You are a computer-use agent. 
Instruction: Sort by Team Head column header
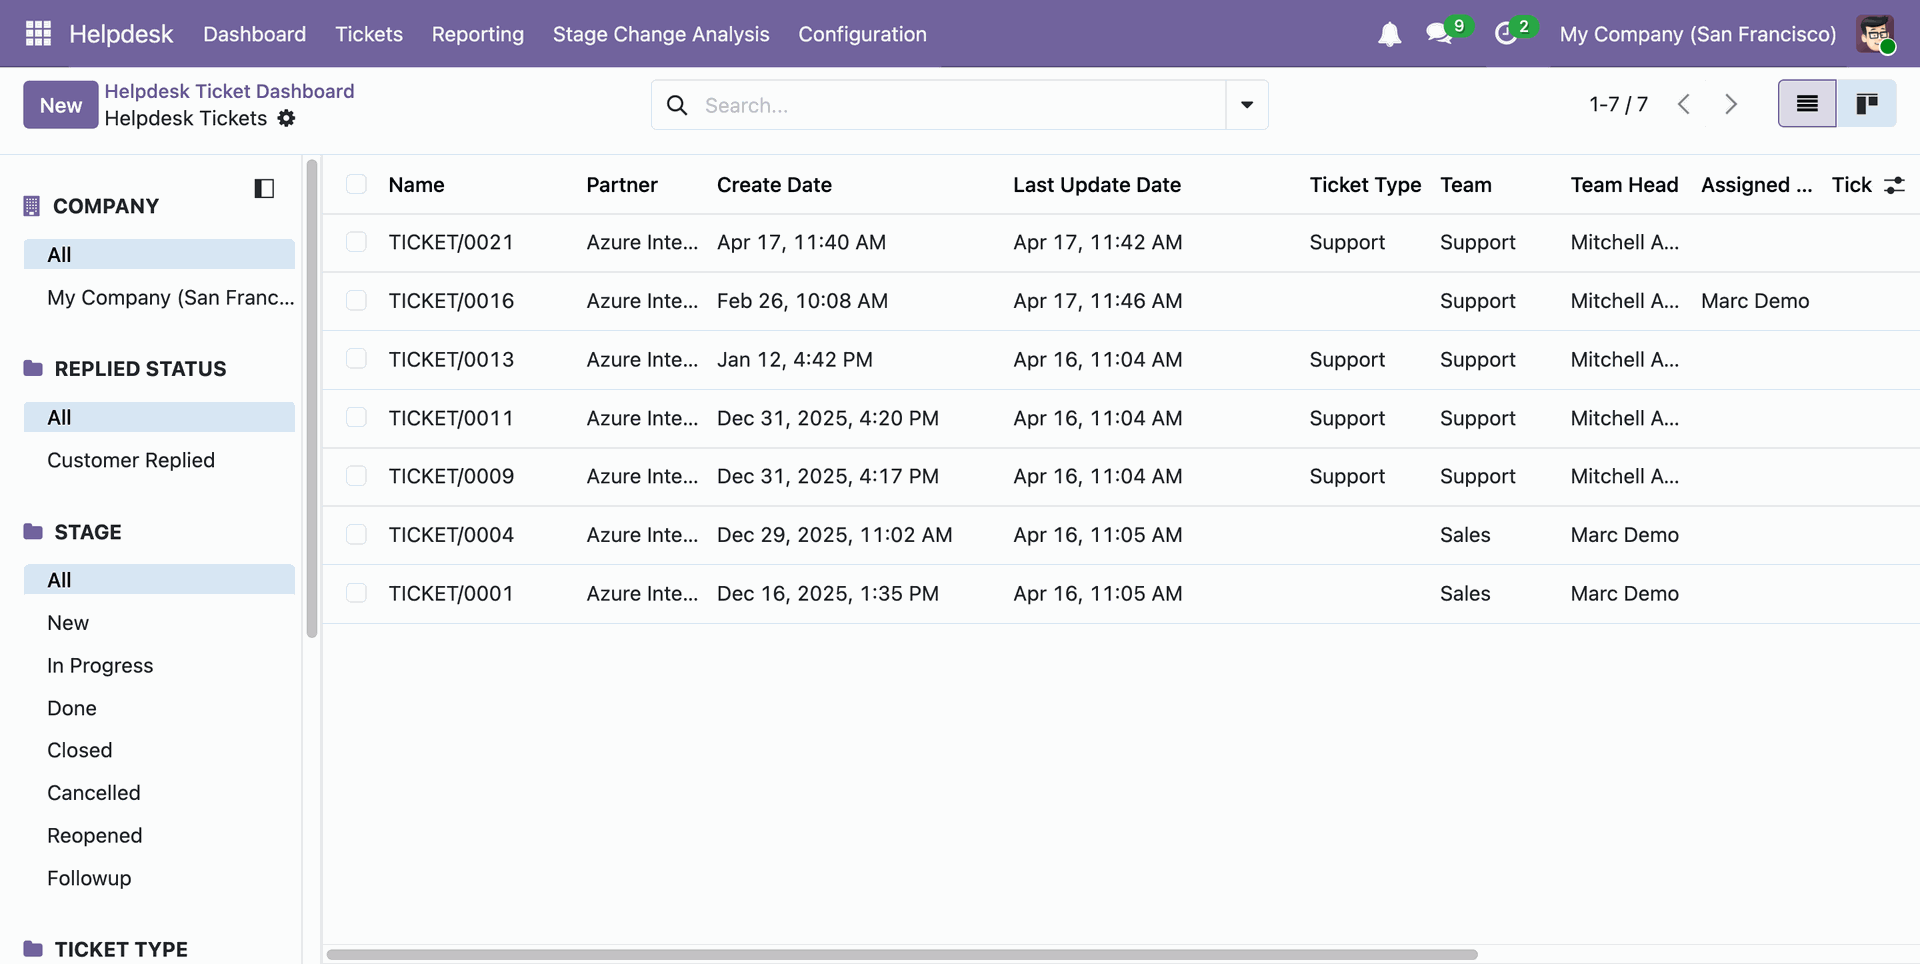click(x=1624, y=185)
